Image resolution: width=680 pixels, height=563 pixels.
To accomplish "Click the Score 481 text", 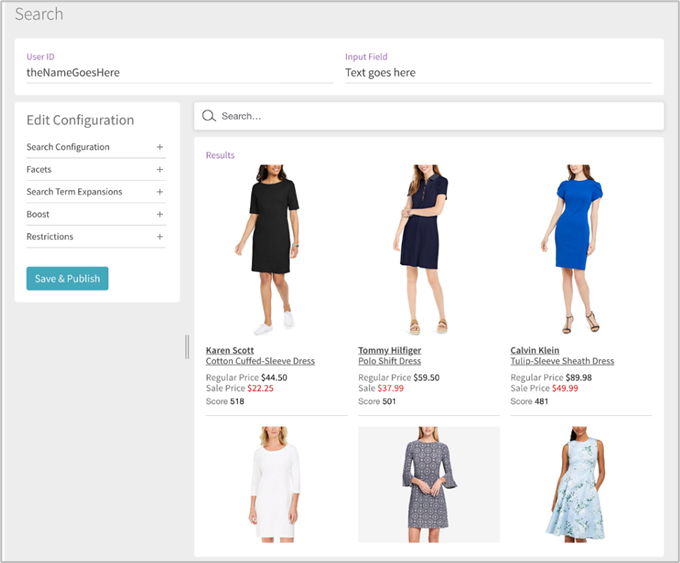I will pyautogui.click(x=529, y=401).
